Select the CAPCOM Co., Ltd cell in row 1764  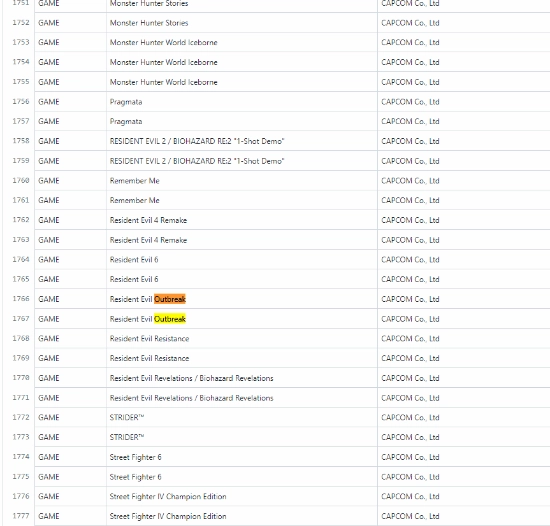[464, 259]
